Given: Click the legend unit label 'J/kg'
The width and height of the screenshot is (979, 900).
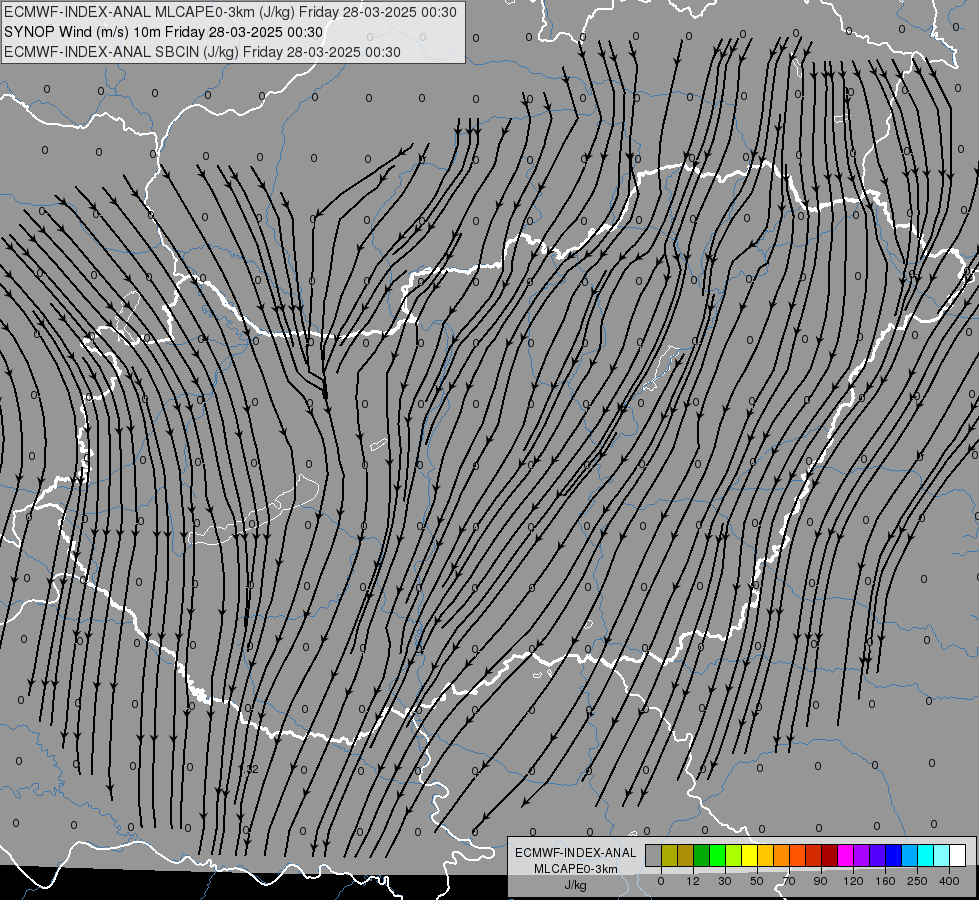Looking at the screenshot, I should click(575, 885).
